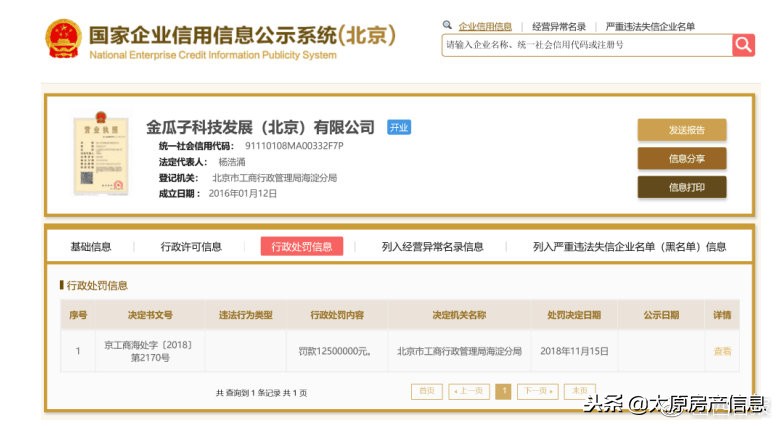
Task: Select the 经营异常名录 search category
Action: point(559,26)
